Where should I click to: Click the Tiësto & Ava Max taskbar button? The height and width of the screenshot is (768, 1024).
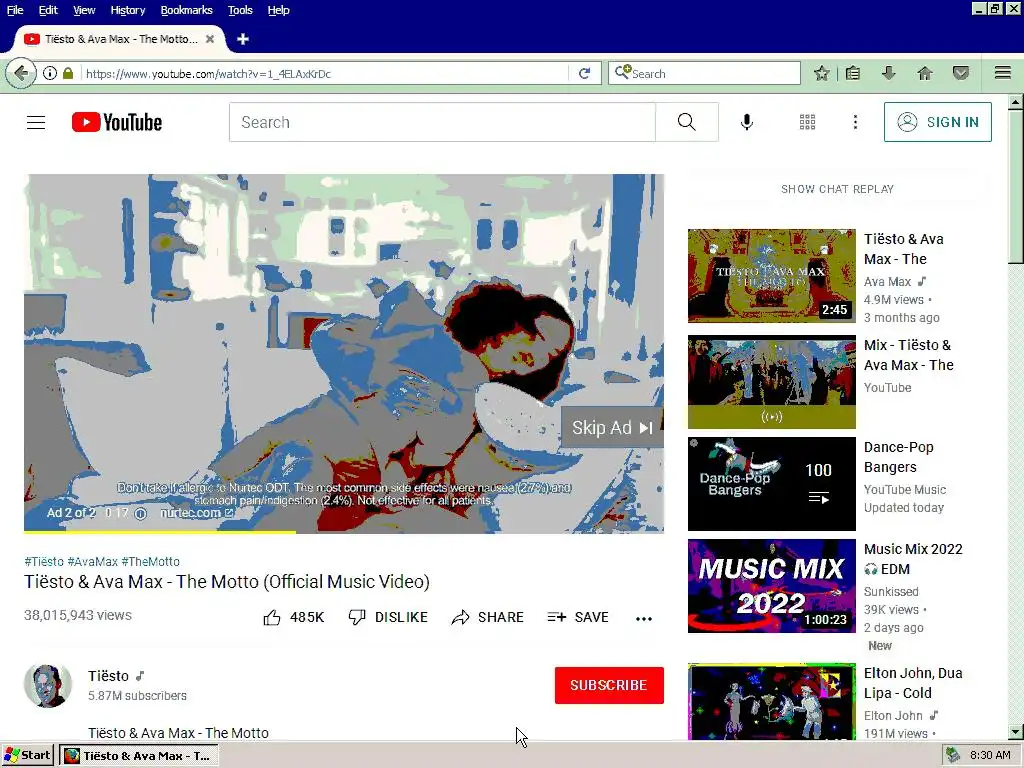138,756
